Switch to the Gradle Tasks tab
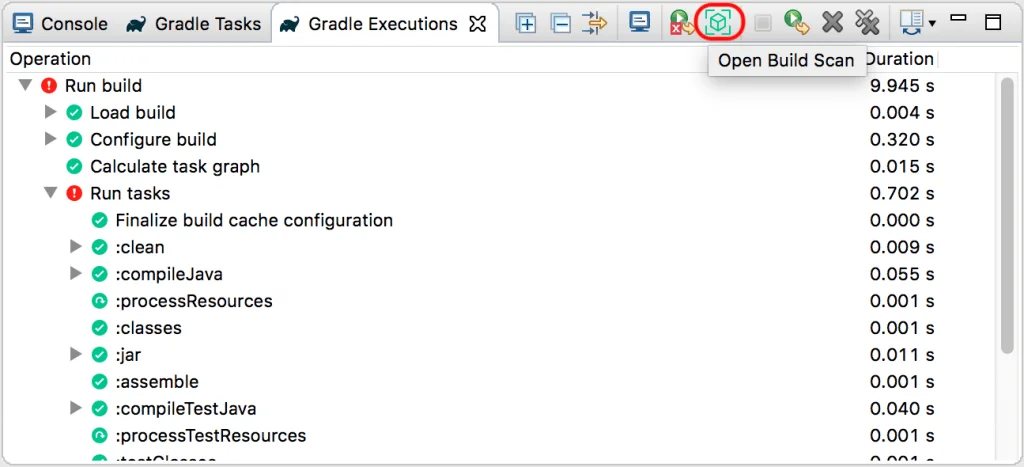 [x=194, y=23]
